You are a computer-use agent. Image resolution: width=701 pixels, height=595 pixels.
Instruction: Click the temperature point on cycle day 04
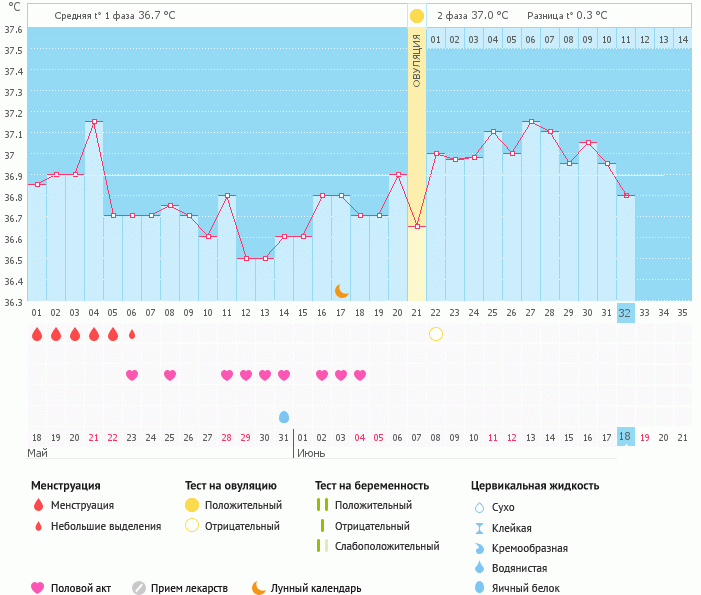click(94, 122)
